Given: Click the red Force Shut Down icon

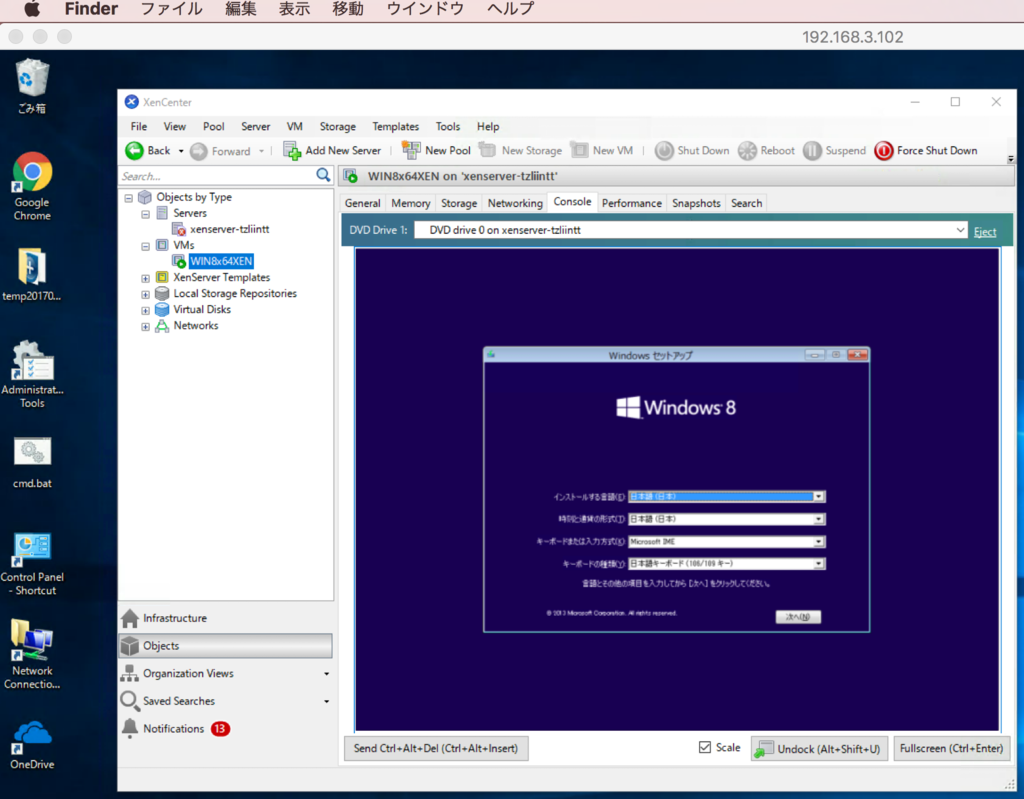Looking at the screenshot, I should tap(884, 150).
